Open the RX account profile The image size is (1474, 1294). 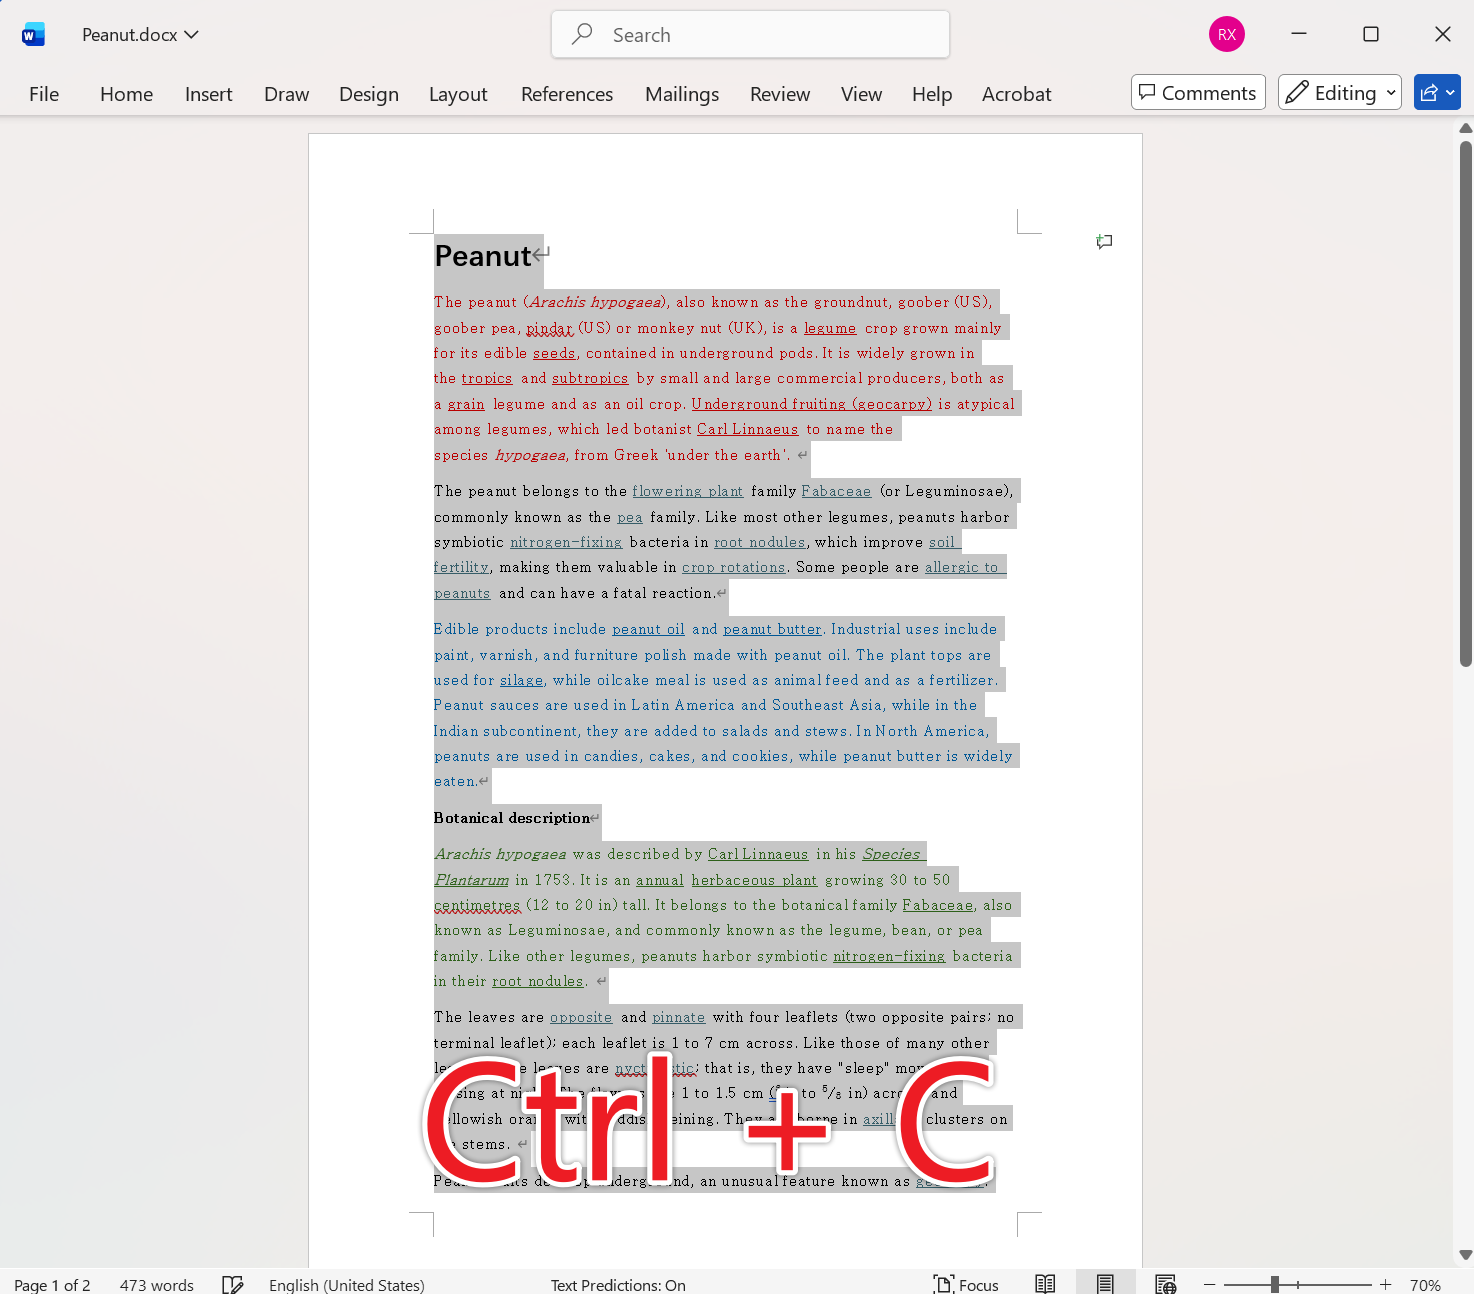pyautogui.click(x=1226, y=33)
